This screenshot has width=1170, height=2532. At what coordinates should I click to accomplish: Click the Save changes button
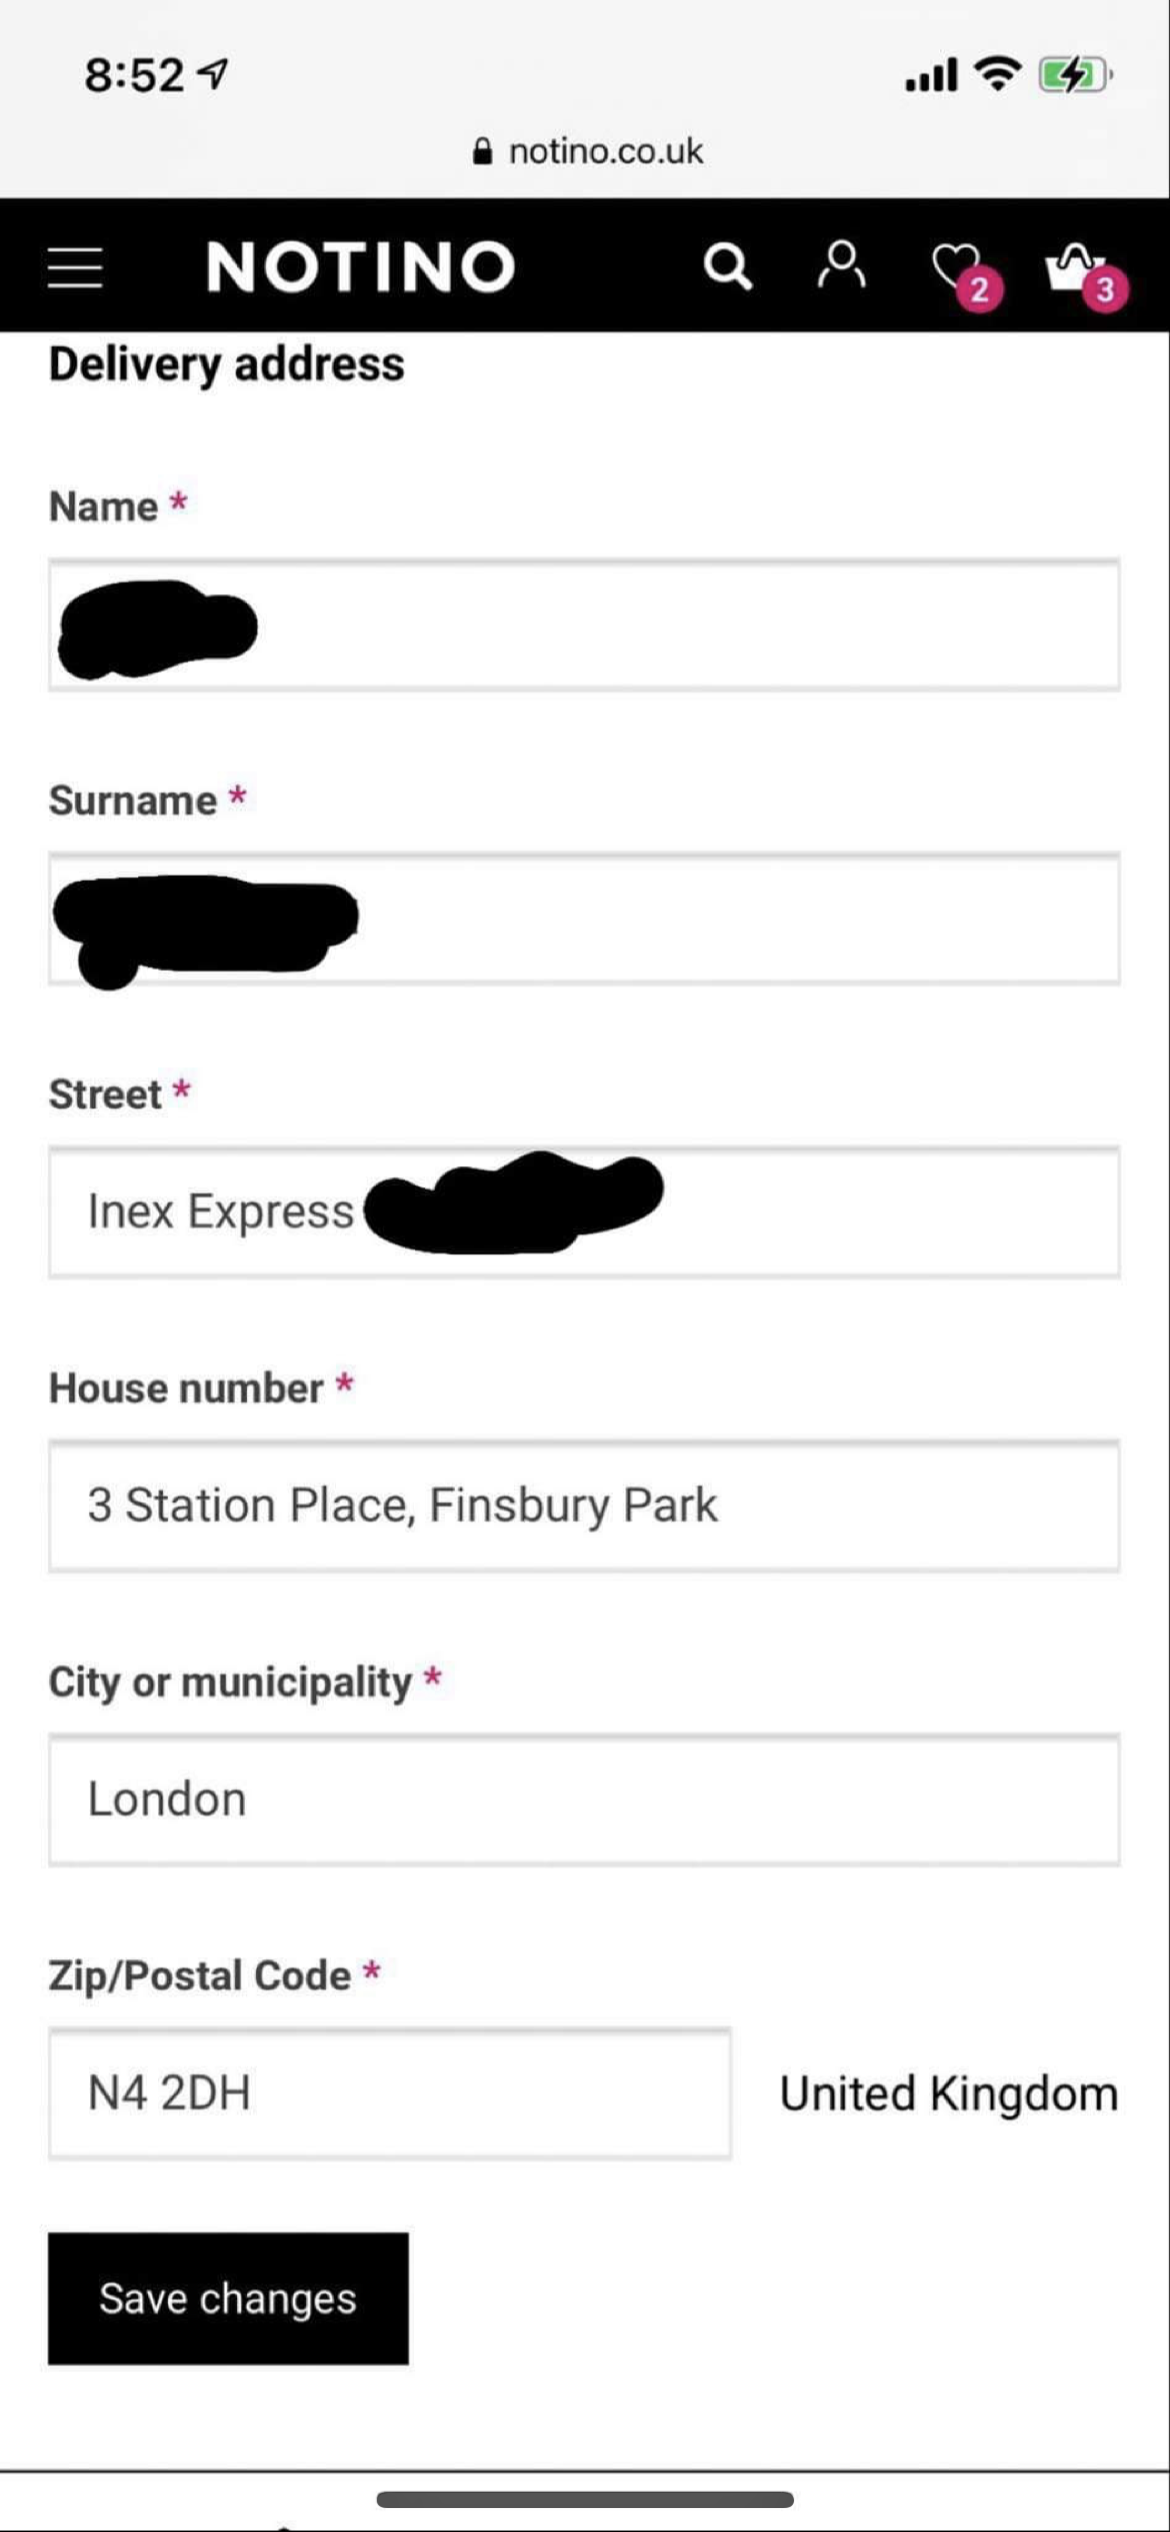(x=228, y=2298)
